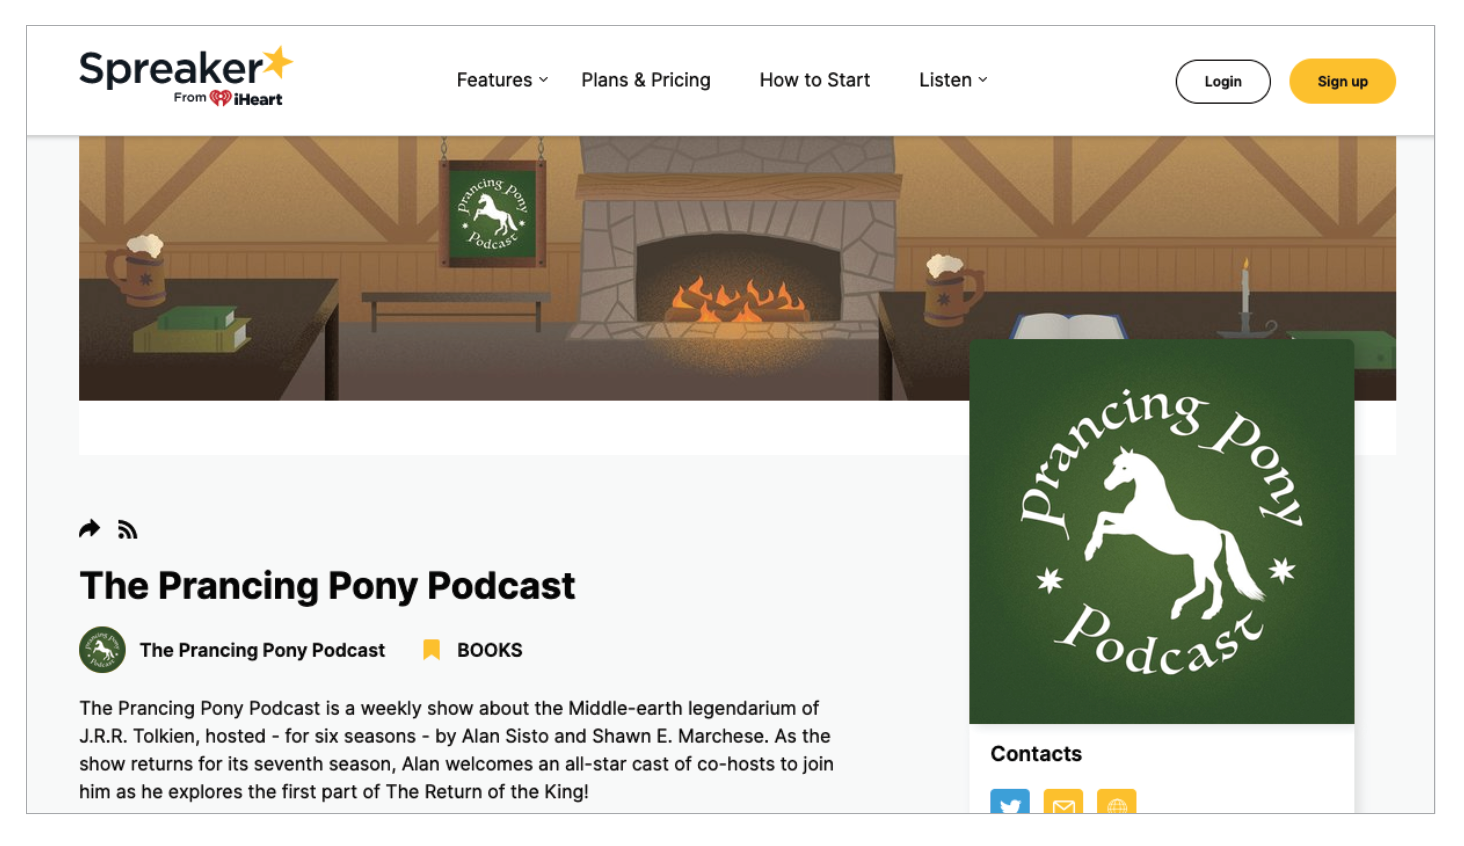Click the large Prancing Pony Podcast cover art
1464x846 pixels.
pos(1162,531)
